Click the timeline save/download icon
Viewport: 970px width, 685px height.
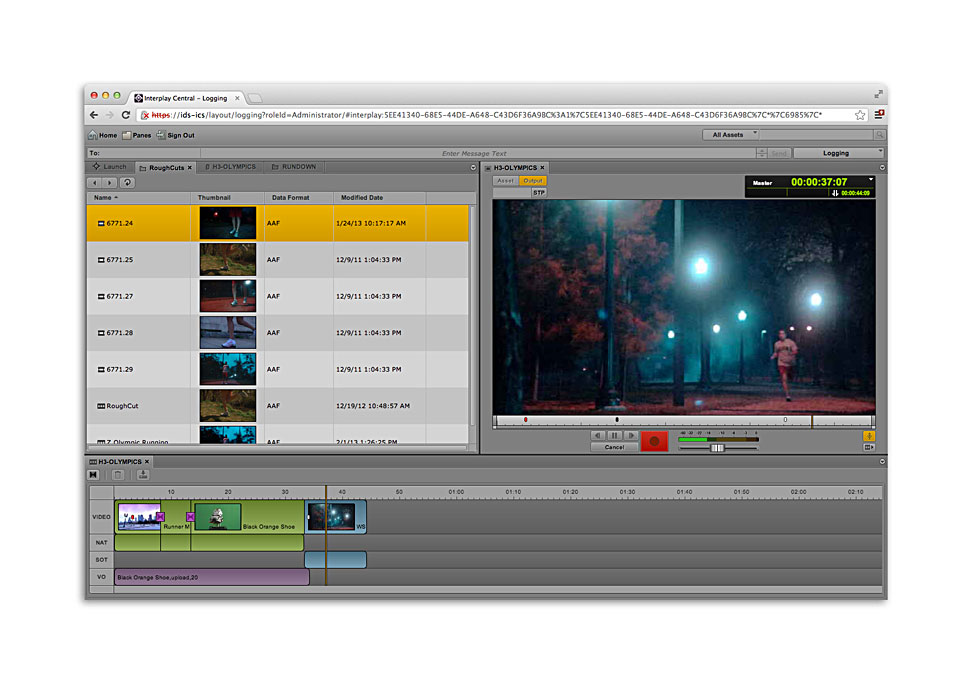click(x=142, y=475)
